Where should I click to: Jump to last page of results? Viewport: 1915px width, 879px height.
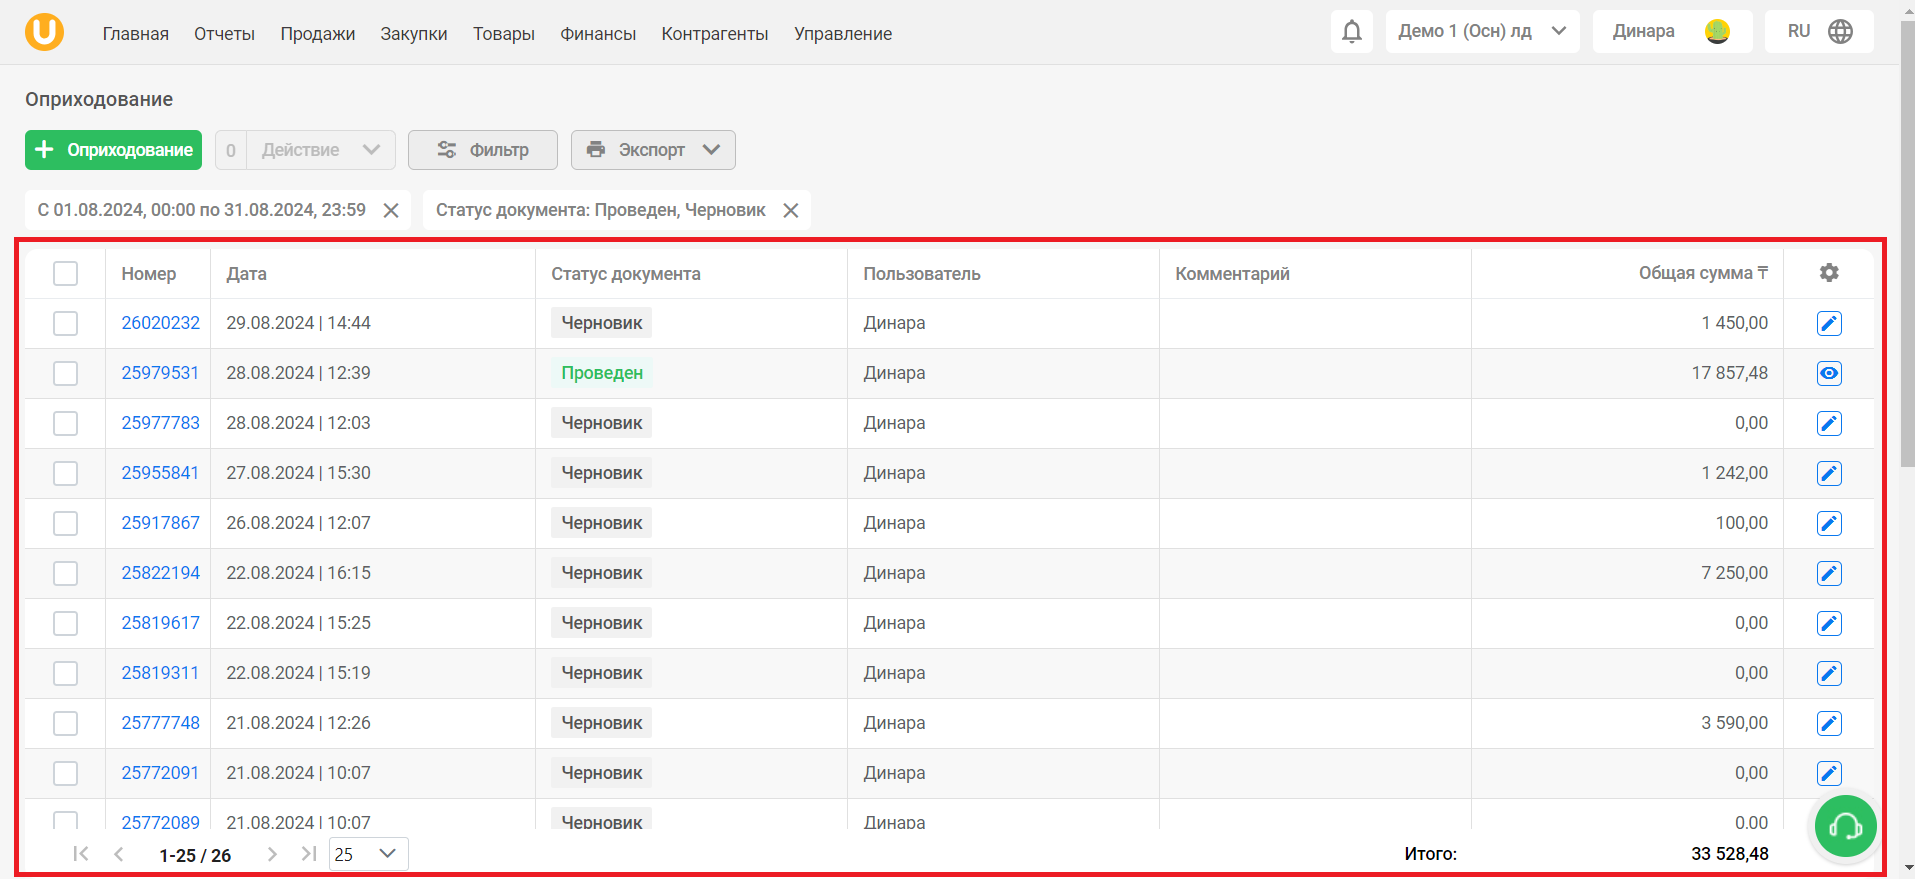point(308,854)
